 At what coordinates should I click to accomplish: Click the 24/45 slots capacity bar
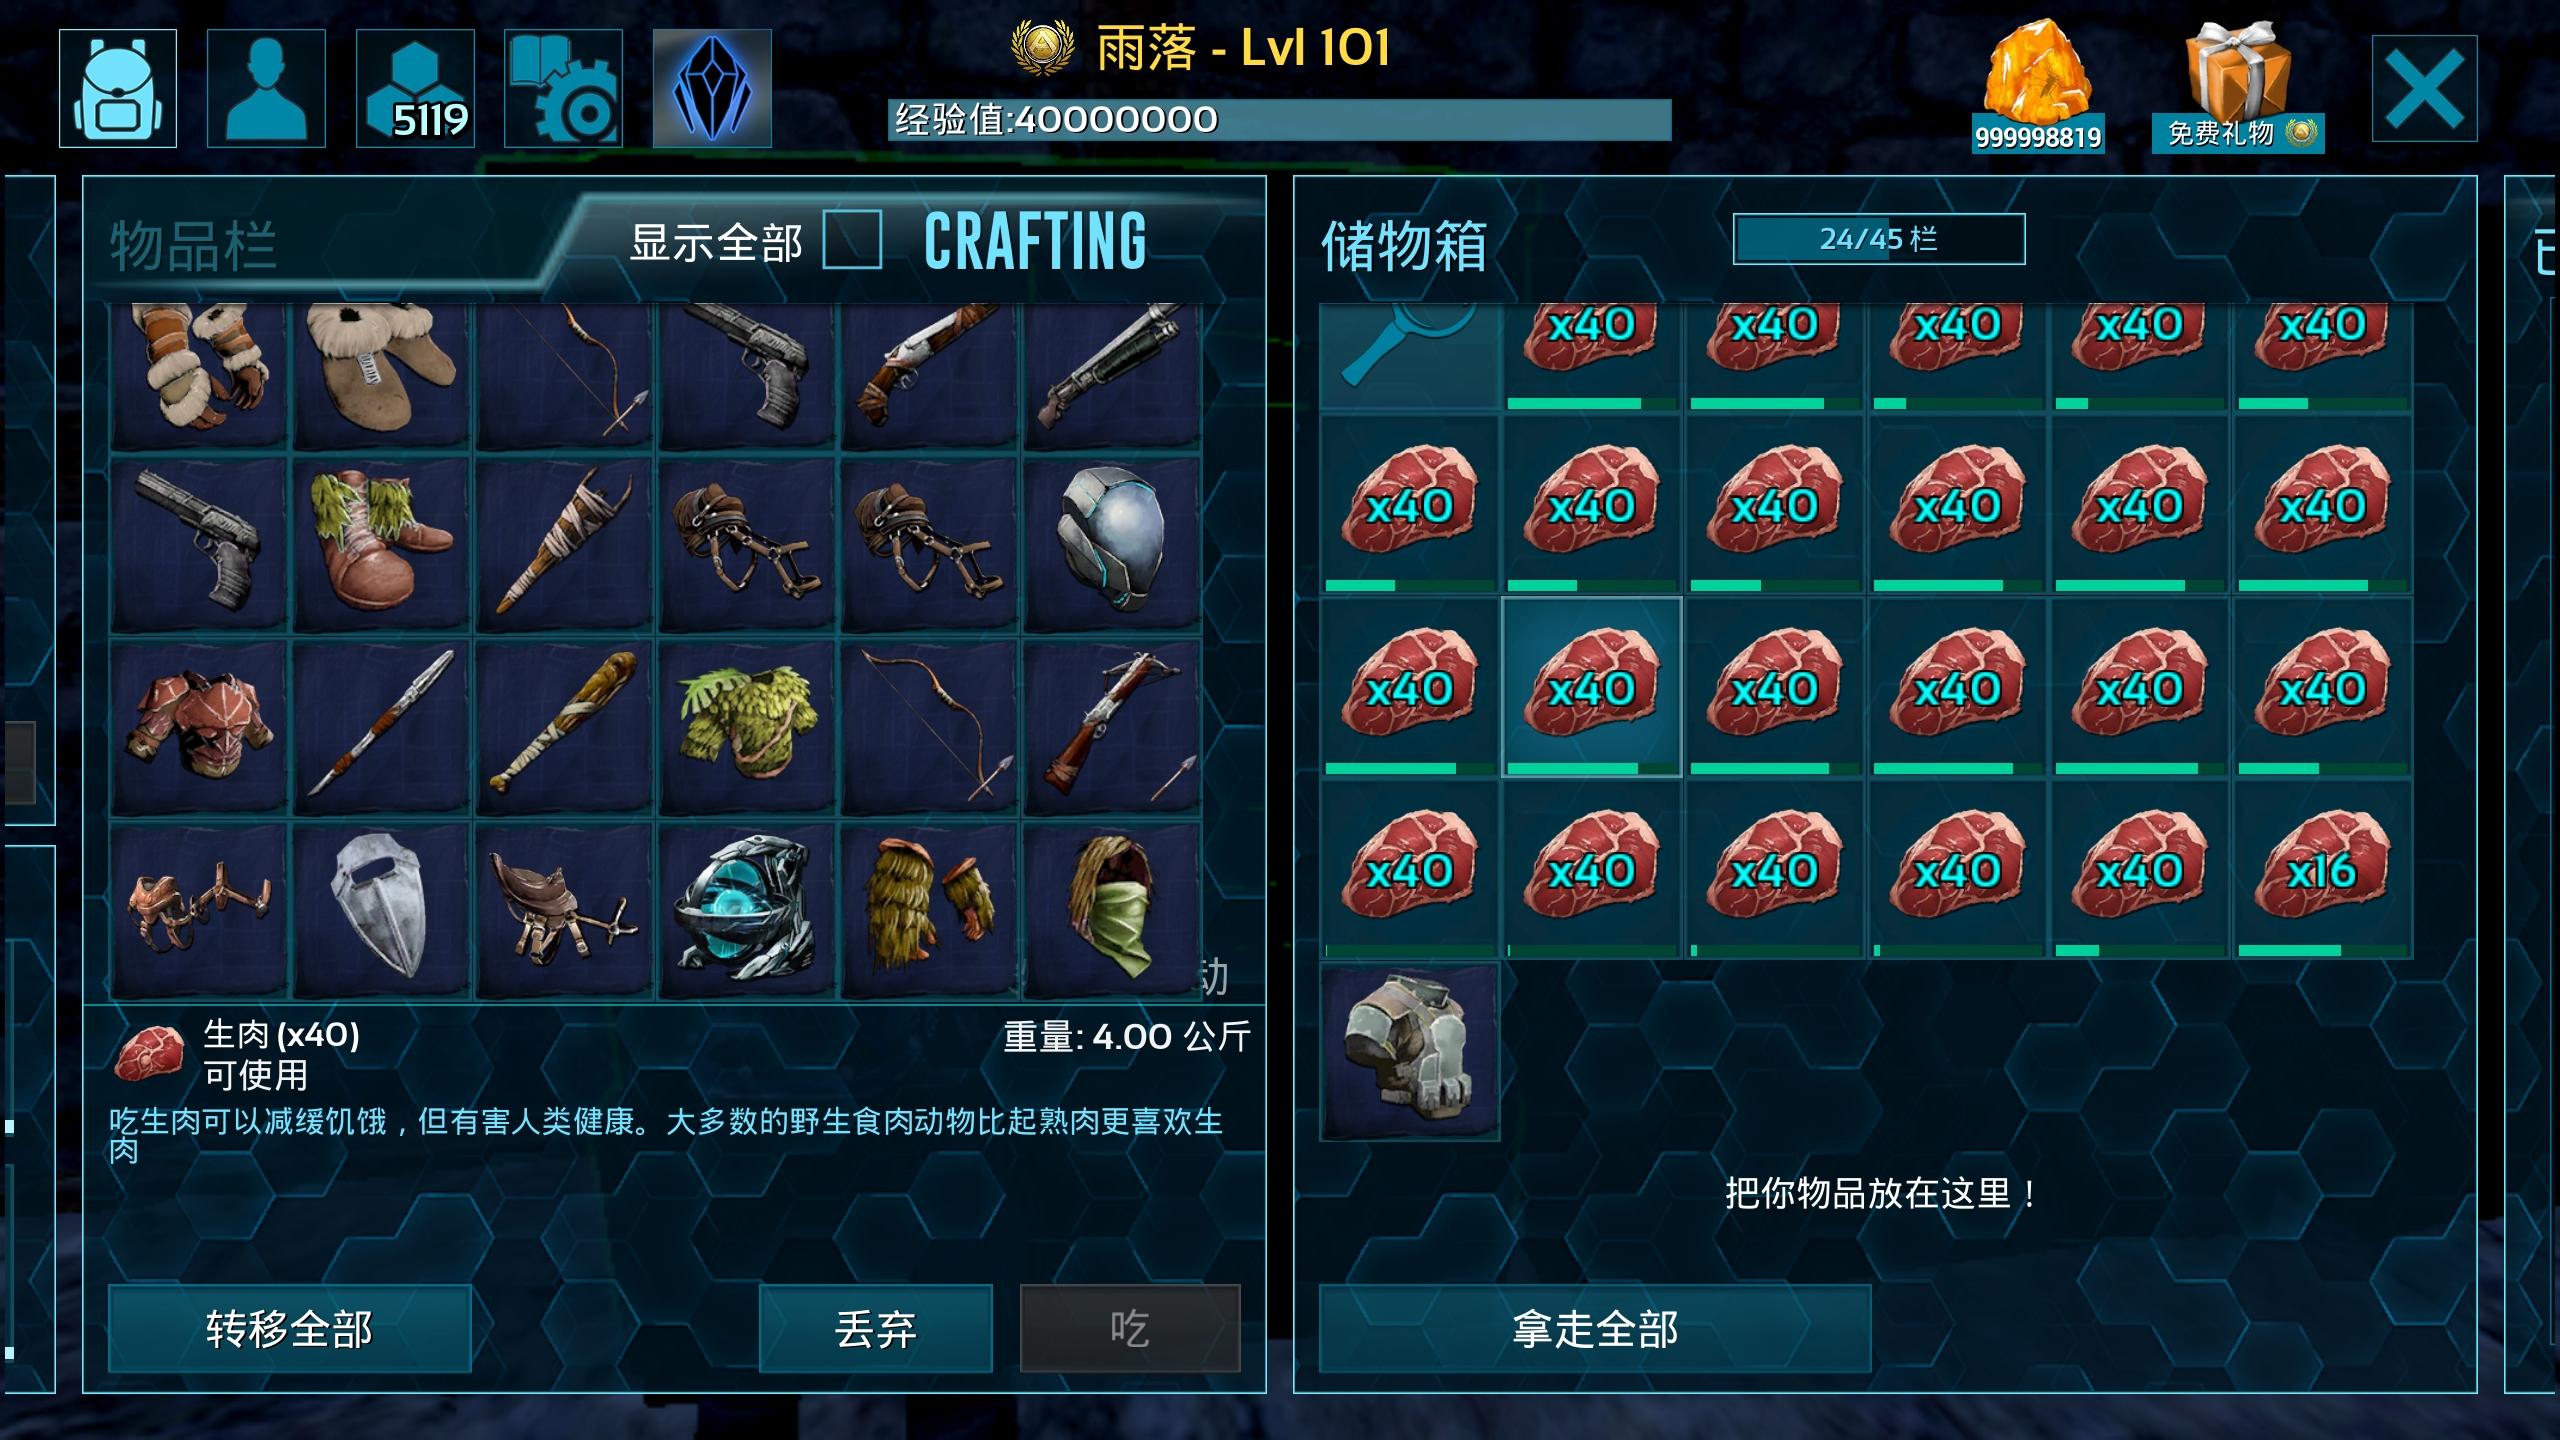[1879, 239]
